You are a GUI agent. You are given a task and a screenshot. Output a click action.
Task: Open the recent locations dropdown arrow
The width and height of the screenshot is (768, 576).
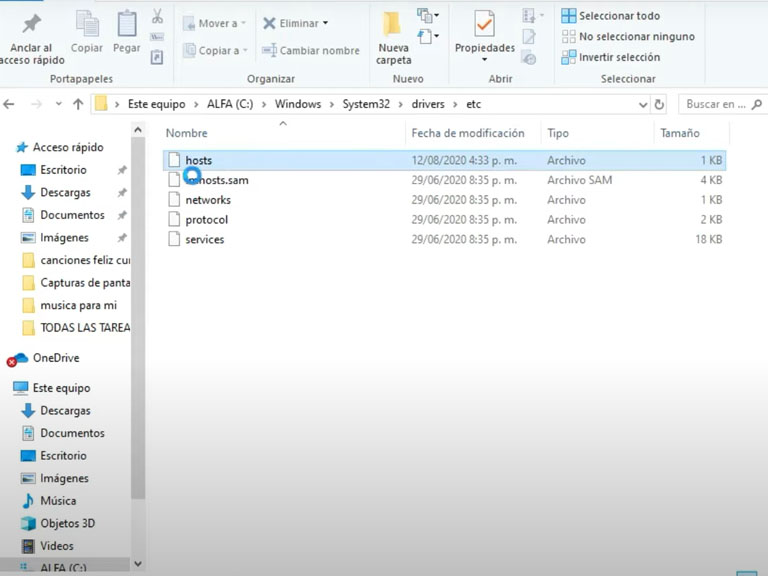coord(59,104)
